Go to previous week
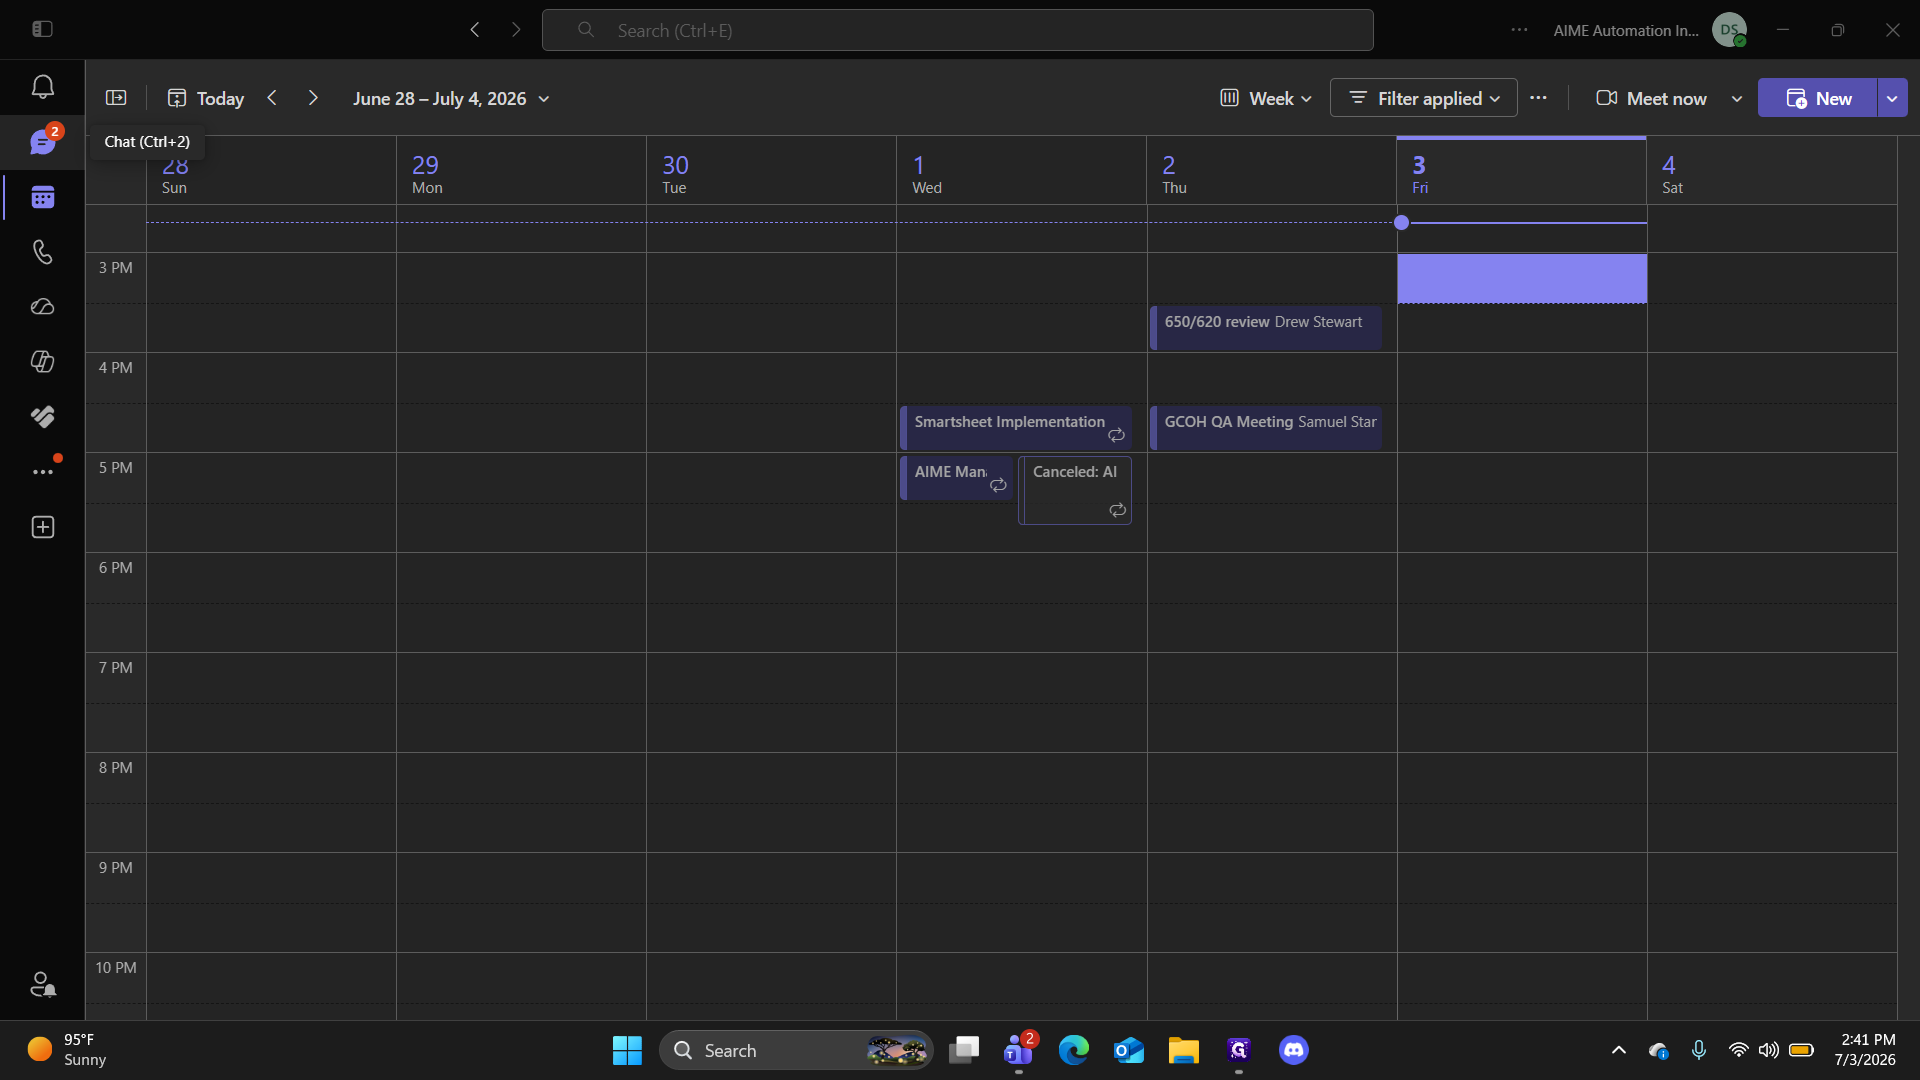The width and height of the screenshot is (1920, 1080). coord(272,98)
